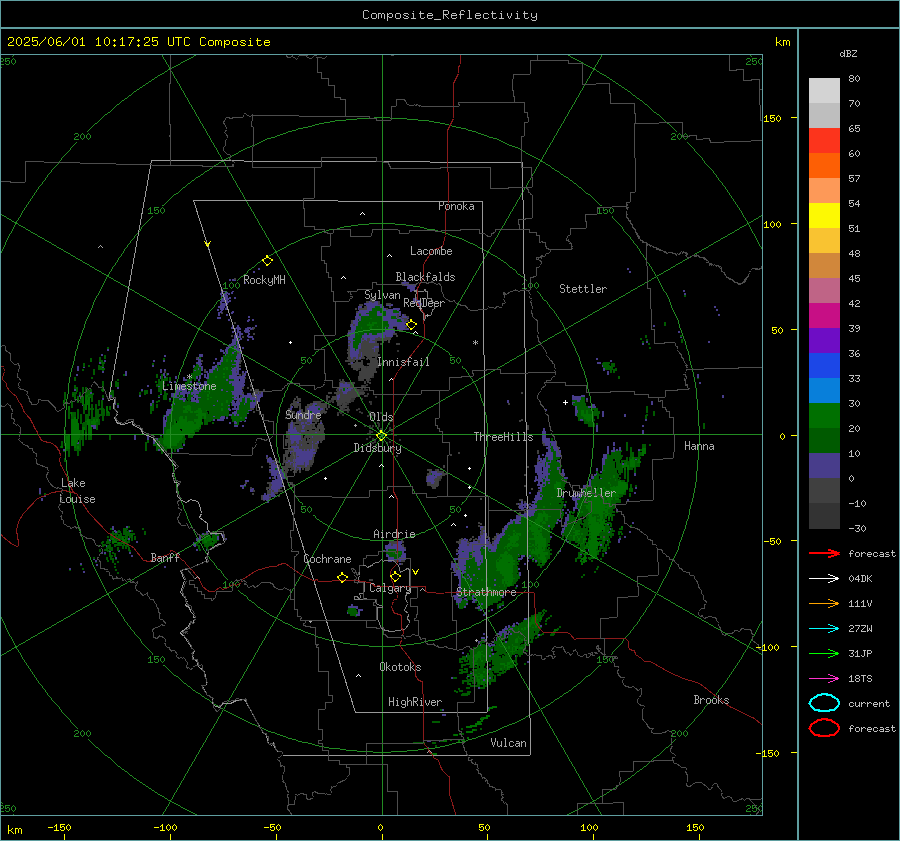Select the 70-80 dBZ light grey swatch
Viewport: 900px width, 841px height.
point(824,91)
